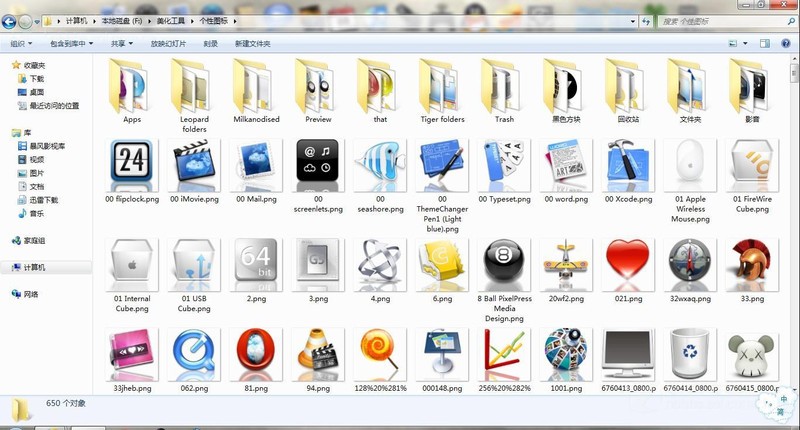Open the 00 iMovie.png file icon
Screen dimensions: 800x430
(194, 162)
